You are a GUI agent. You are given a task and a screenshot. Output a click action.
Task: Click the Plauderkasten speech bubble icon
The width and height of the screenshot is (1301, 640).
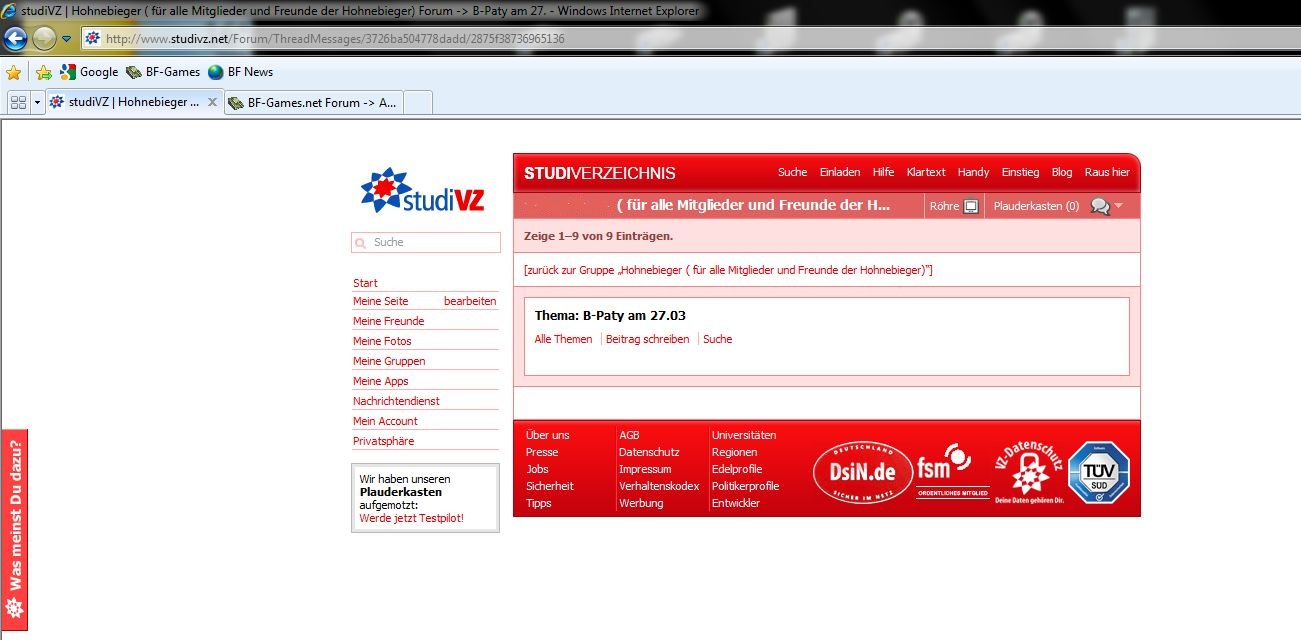coord(1100,206)
